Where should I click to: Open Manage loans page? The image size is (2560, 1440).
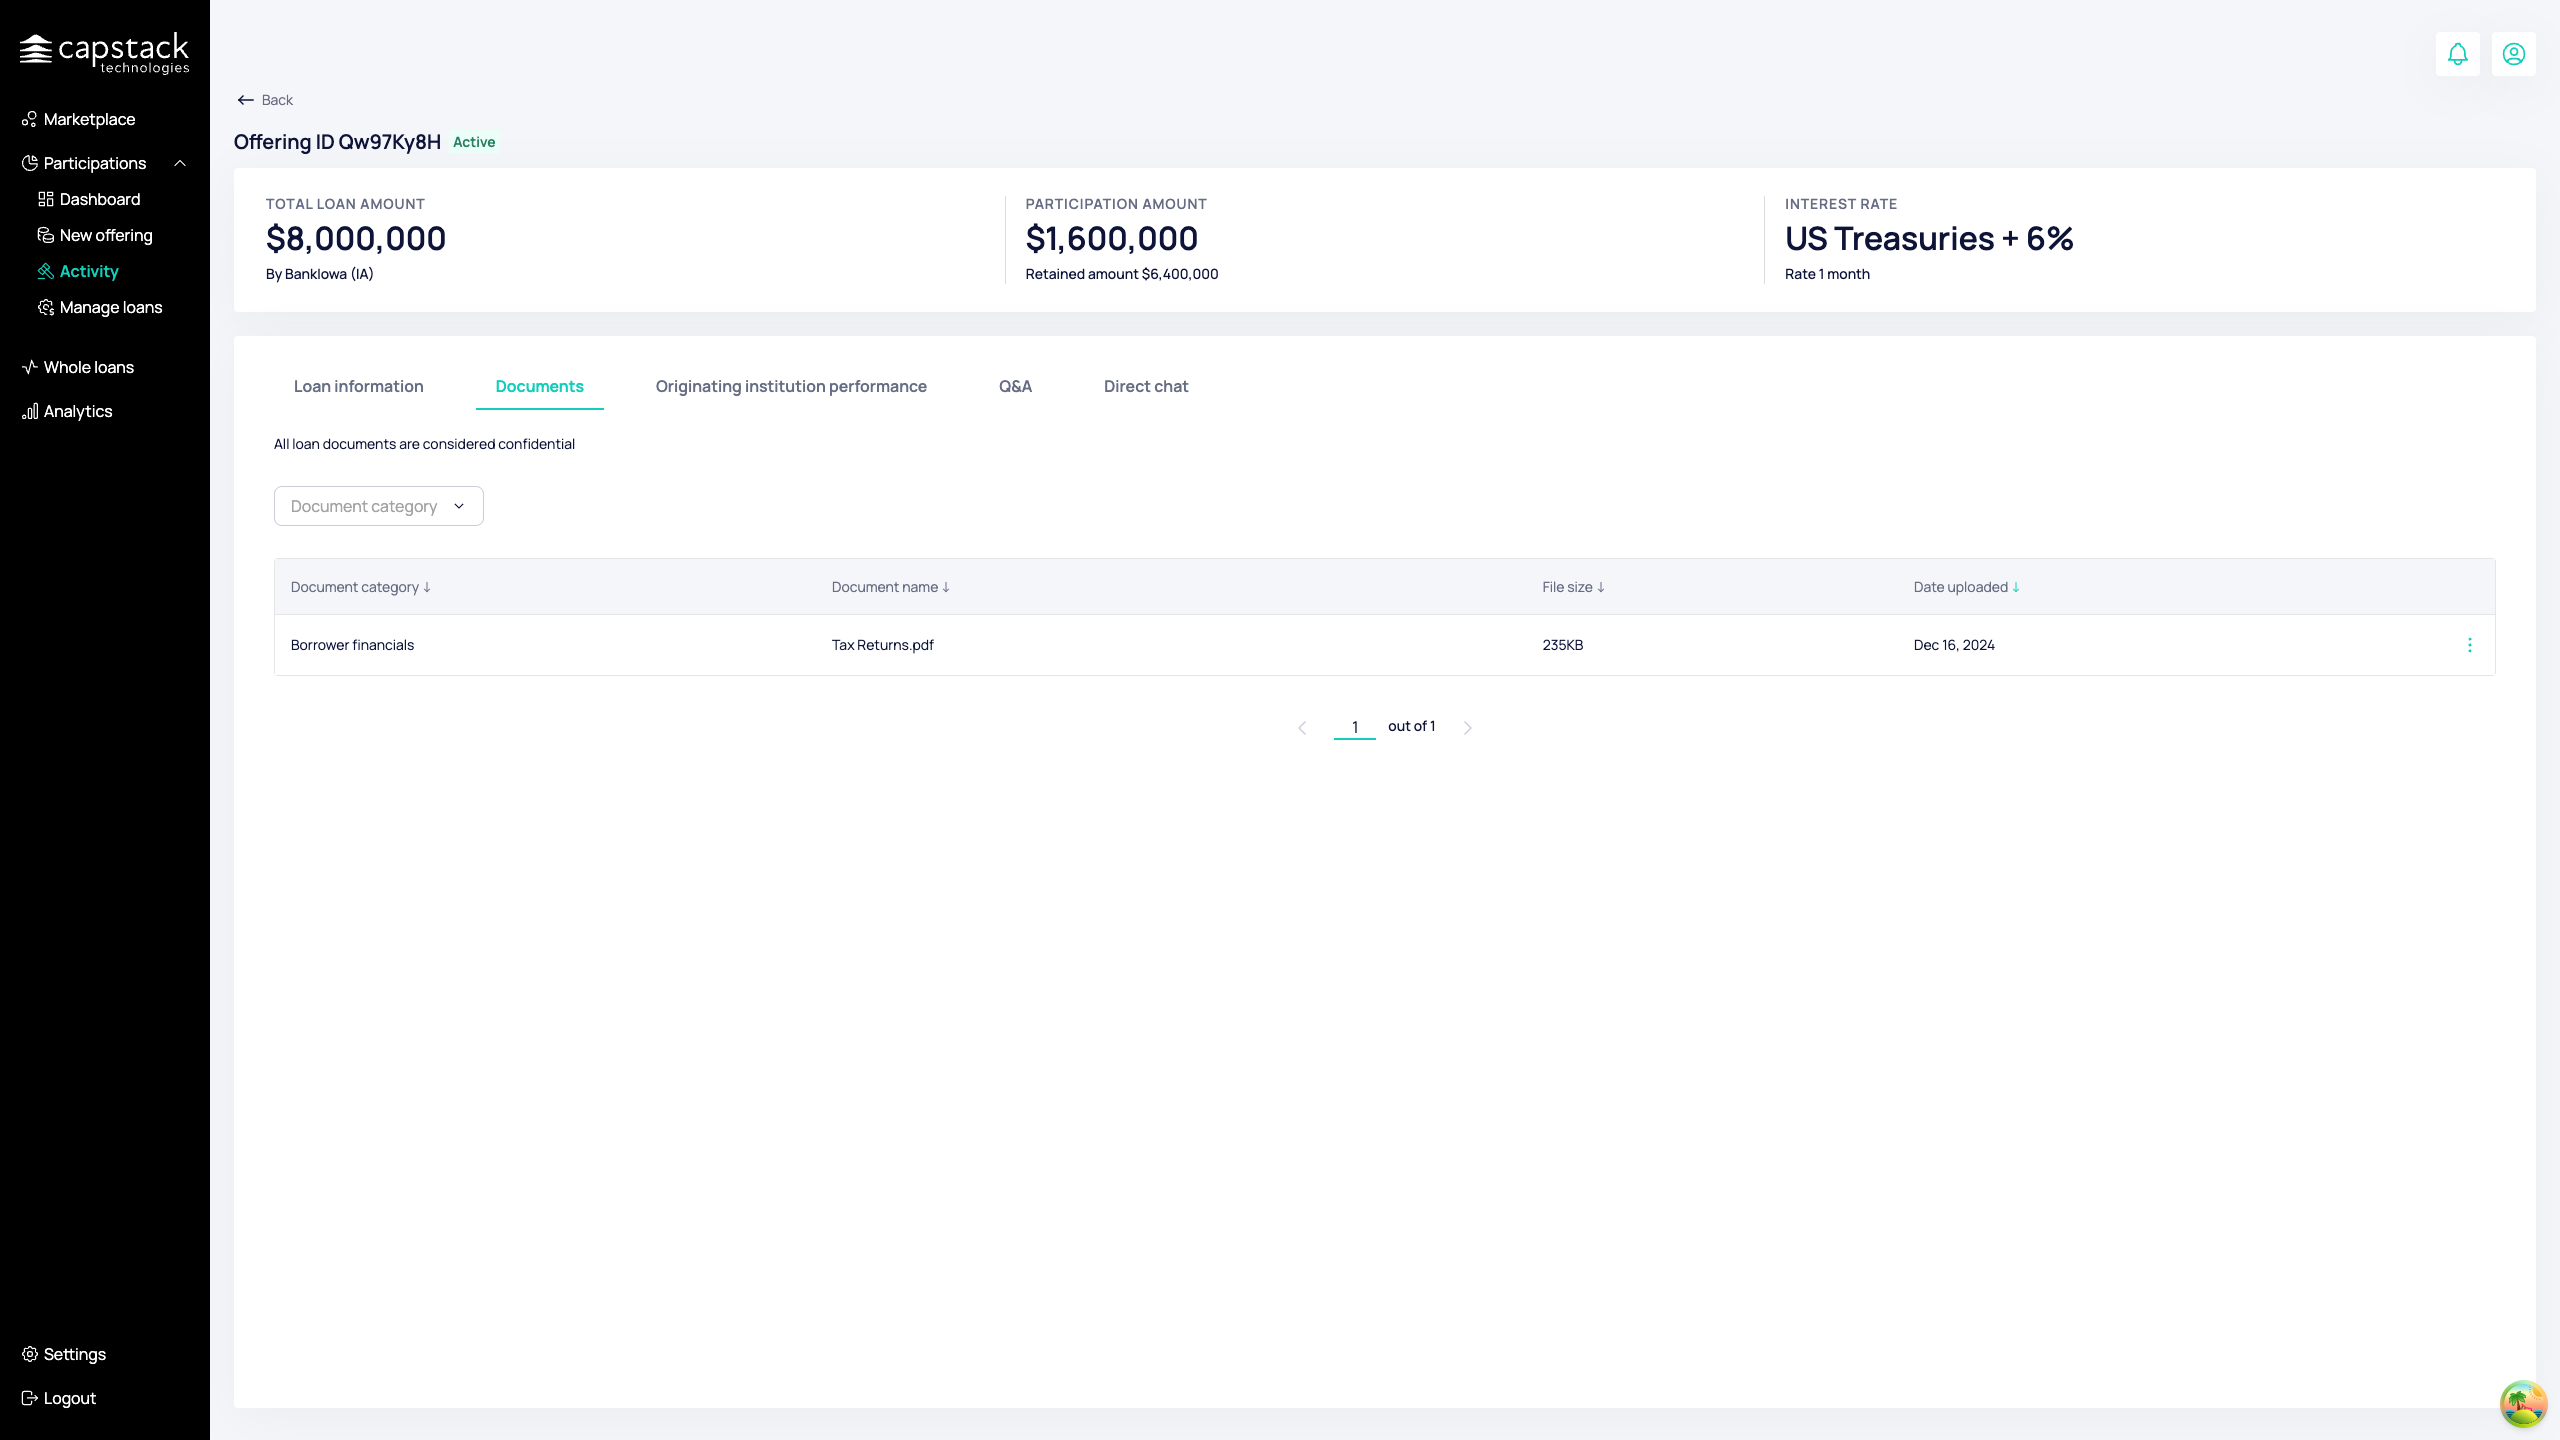(111, 307)
